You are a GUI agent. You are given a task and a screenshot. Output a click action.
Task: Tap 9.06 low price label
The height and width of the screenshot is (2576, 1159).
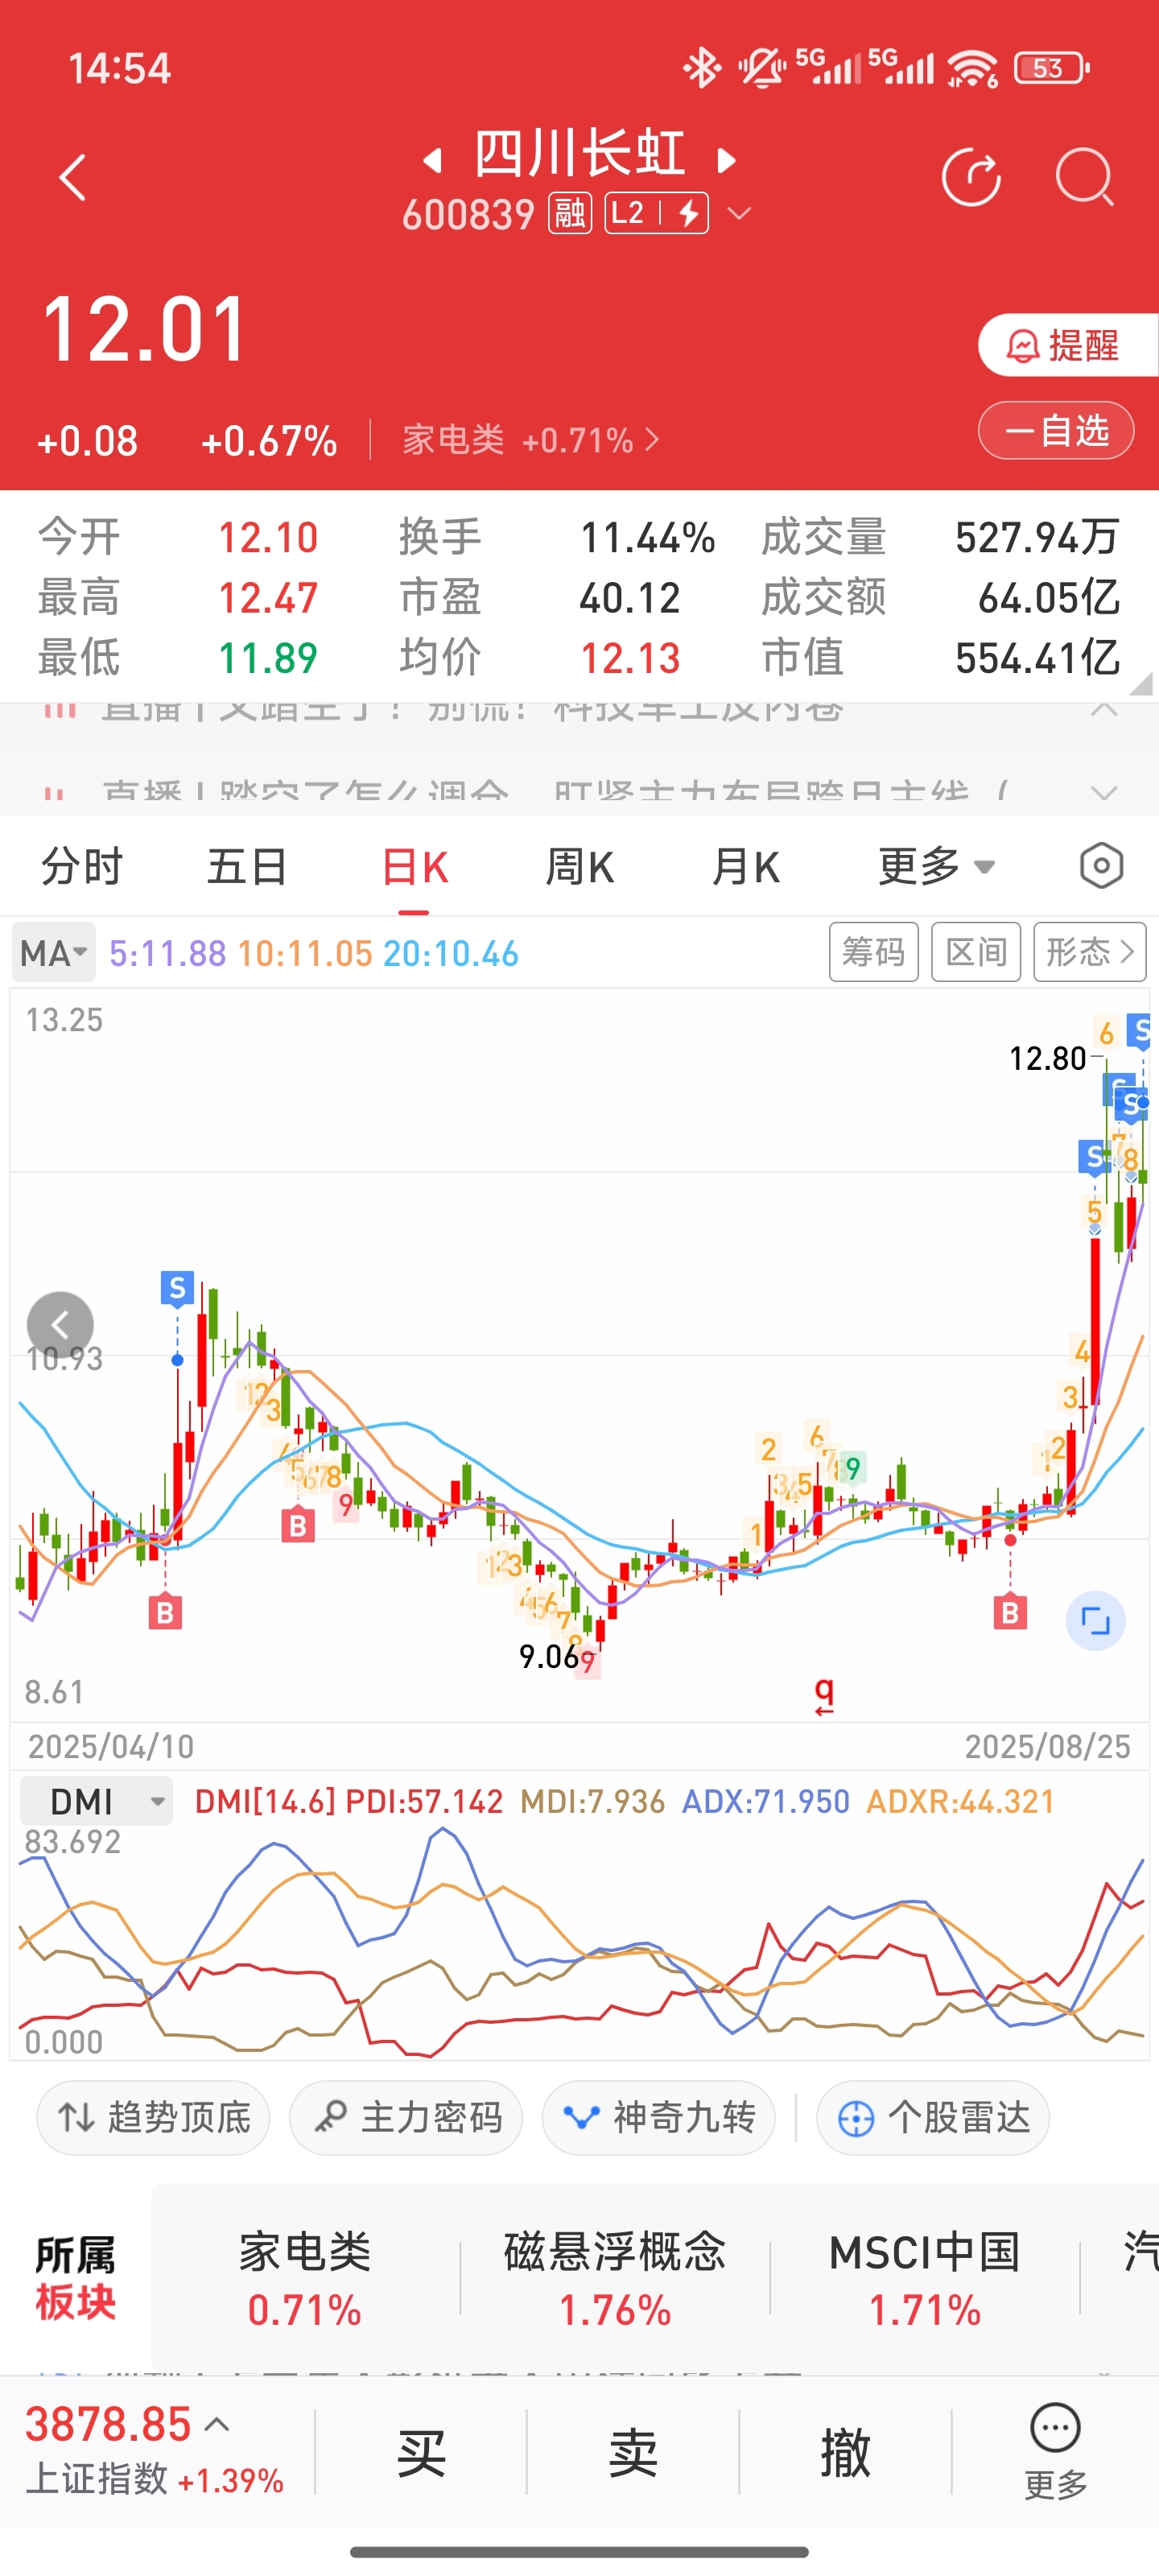click(549, 1657)
